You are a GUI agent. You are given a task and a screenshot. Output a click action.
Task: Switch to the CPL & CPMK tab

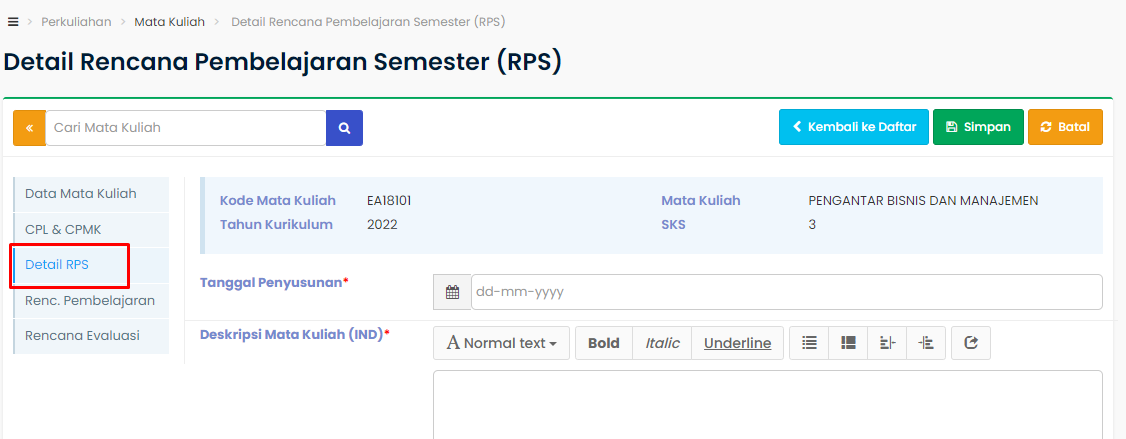(63, 229)
